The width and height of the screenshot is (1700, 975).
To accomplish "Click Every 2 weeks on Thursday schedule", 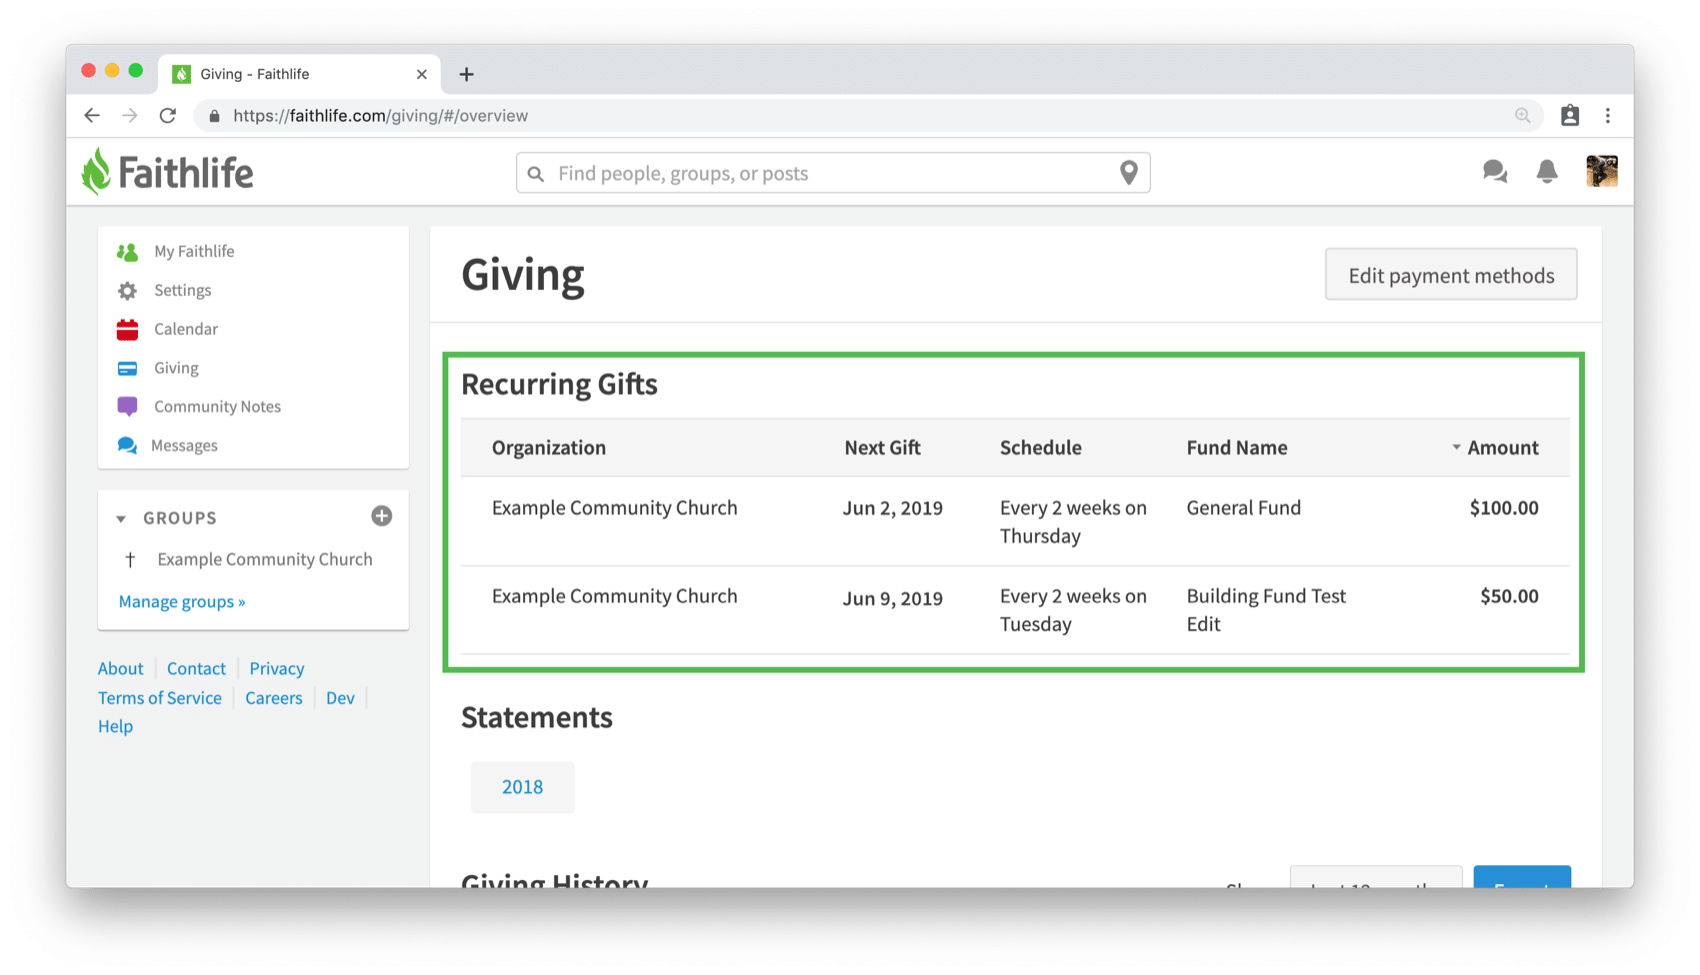I will click(x=1073, y=521).
